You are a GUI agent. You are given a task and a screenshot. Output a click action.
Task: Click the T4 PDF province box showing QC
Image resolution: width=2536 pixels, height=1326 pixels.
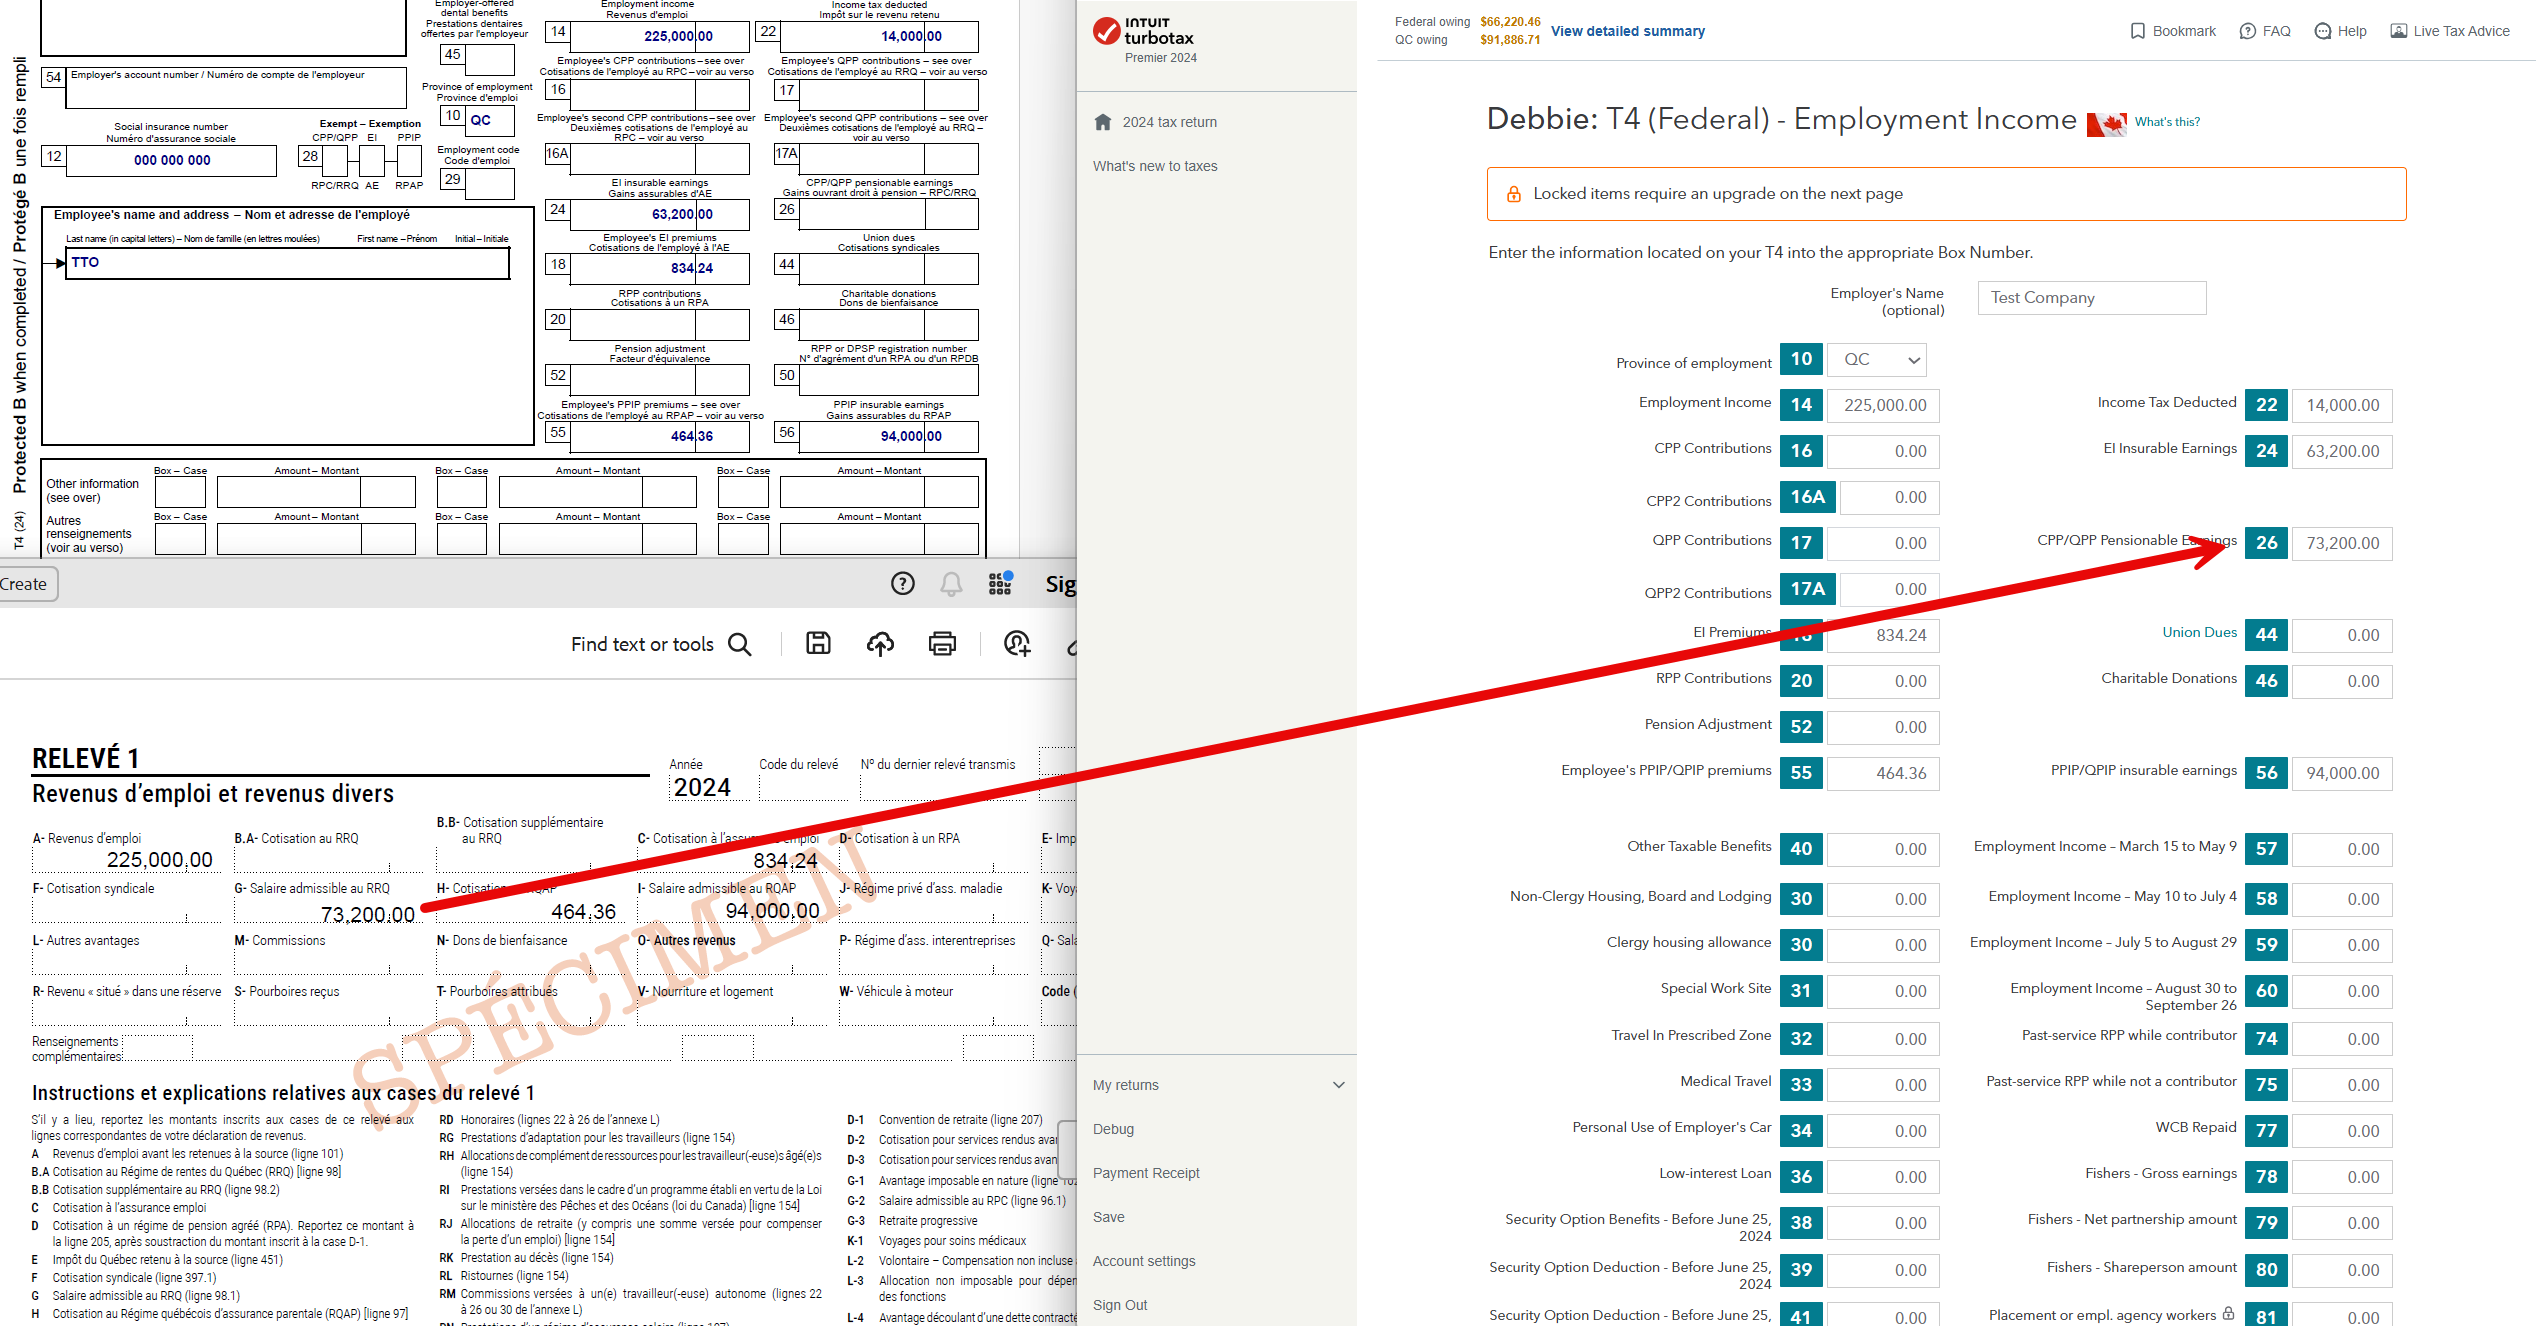pos(490,120)
